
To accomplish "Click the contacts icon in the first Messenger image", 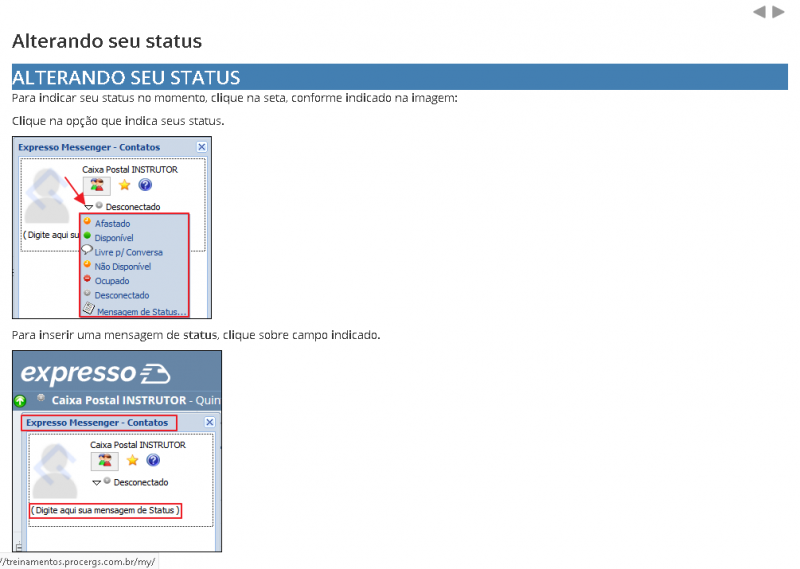I will tap(97, 185).
